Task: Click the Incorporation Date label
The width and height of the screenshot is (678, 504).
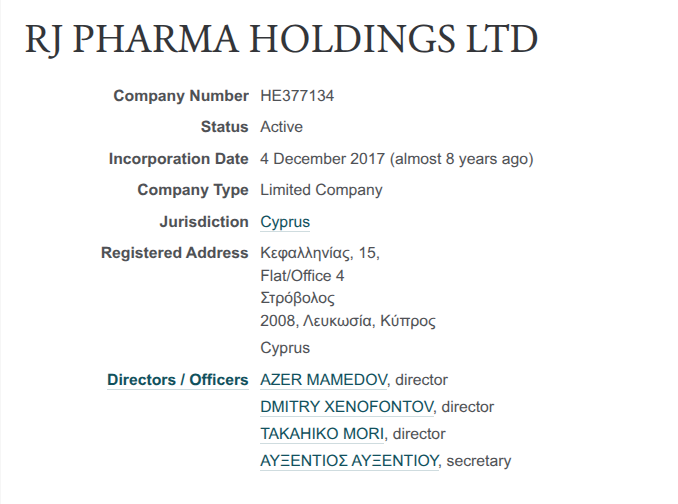Action: click(178, 159)
